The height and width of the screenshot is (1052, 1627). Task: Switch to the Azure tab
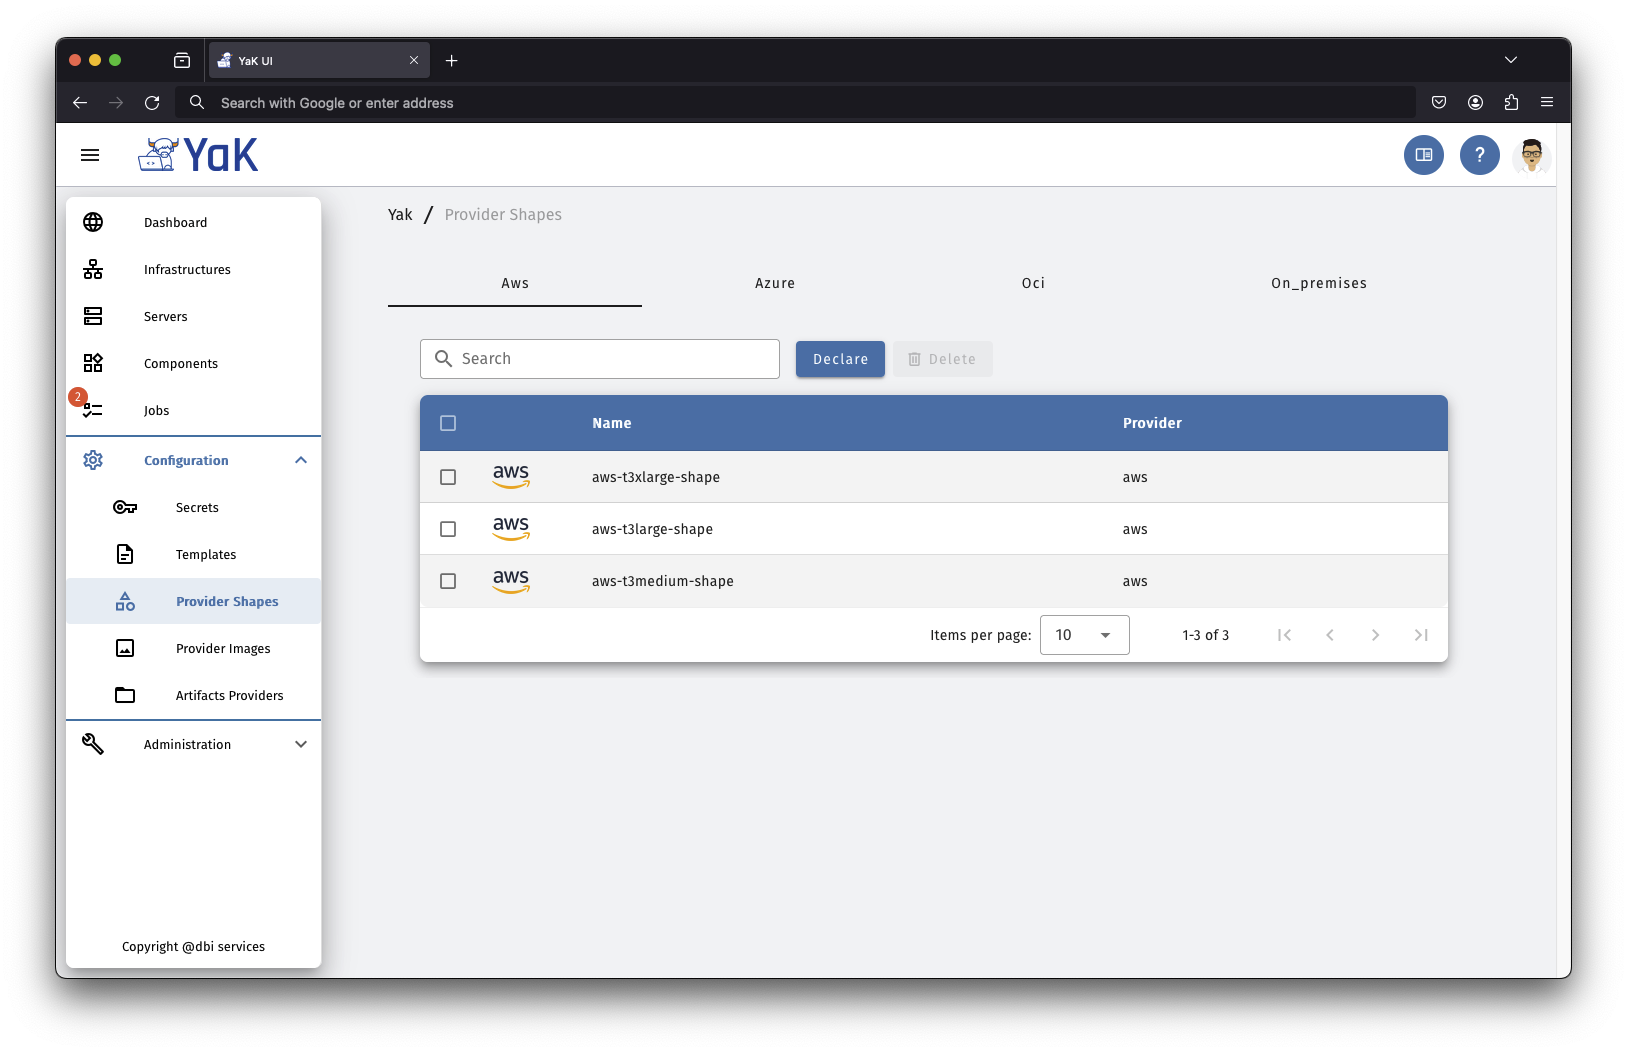pyautogui.click(x=774, y=283)
